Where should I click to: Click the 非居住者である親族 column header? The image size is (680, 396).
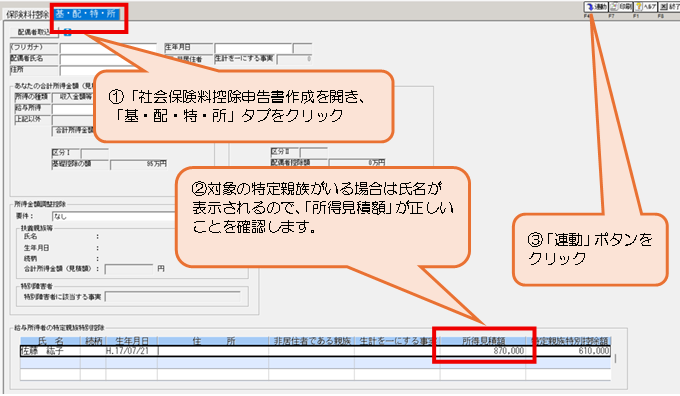click(x=311, y=341)
